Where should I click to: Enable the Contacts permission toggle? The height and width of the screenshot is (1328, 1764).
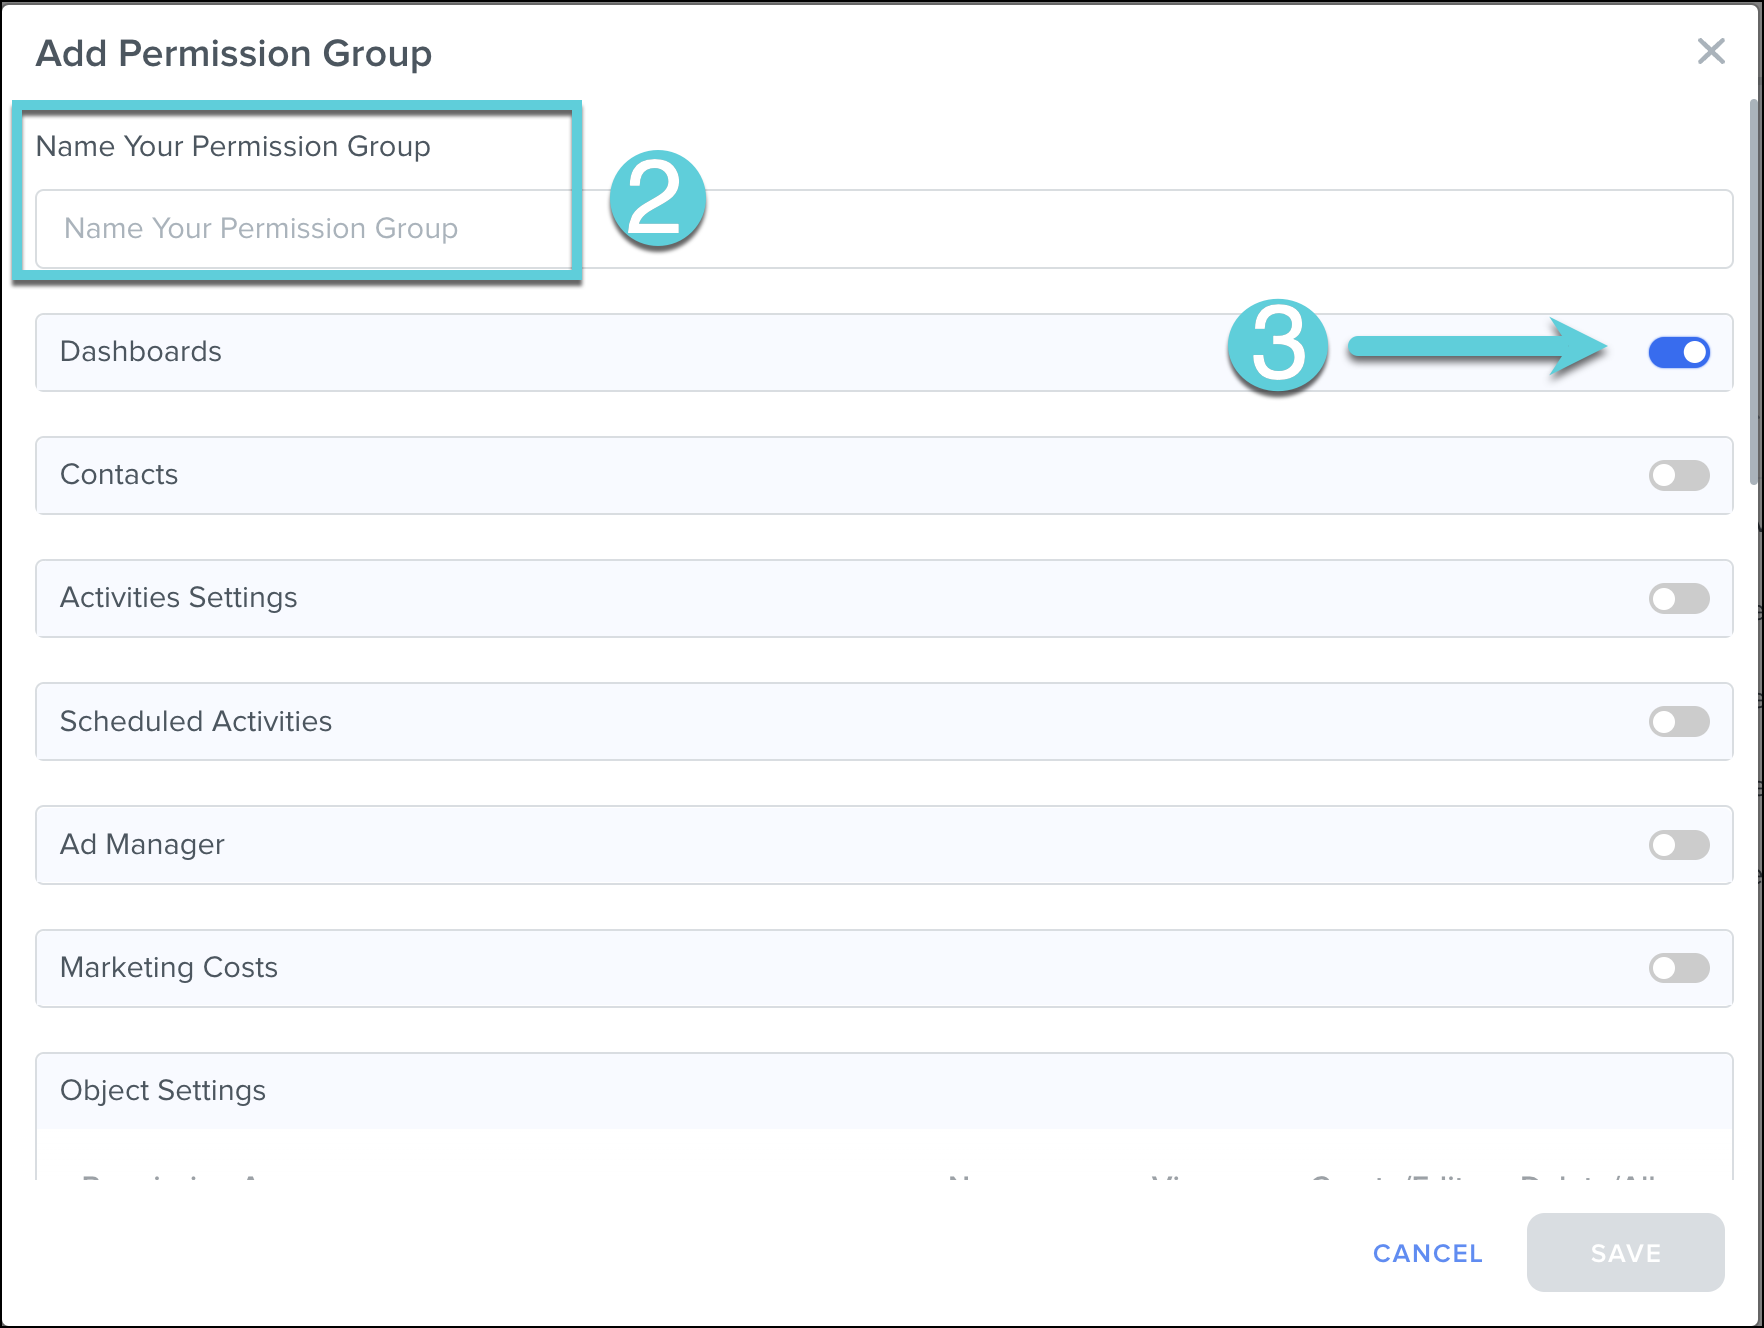(1678, 475)
